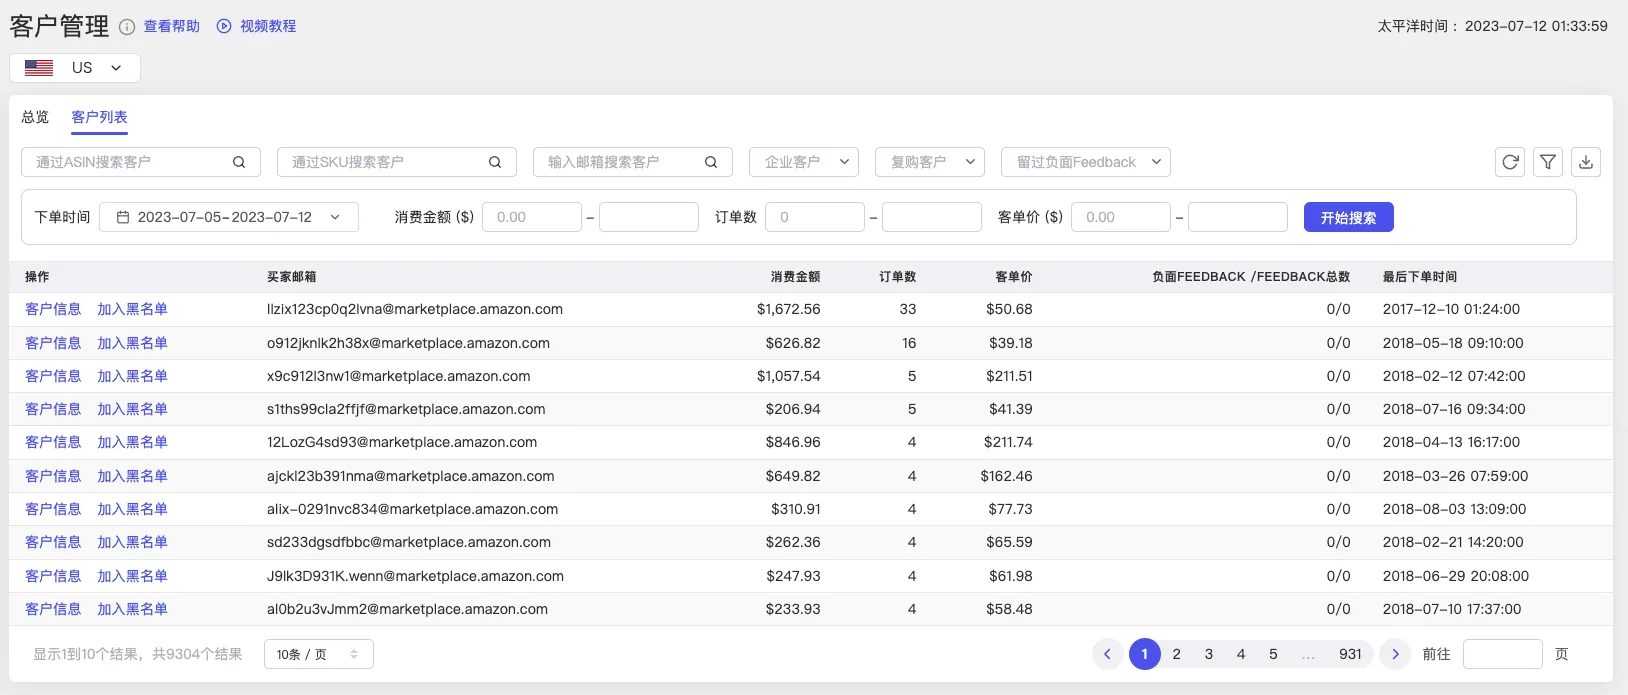Go to page 2
The width and height of the screenshot is (1628, 695).
click(x=1177, y=654)
